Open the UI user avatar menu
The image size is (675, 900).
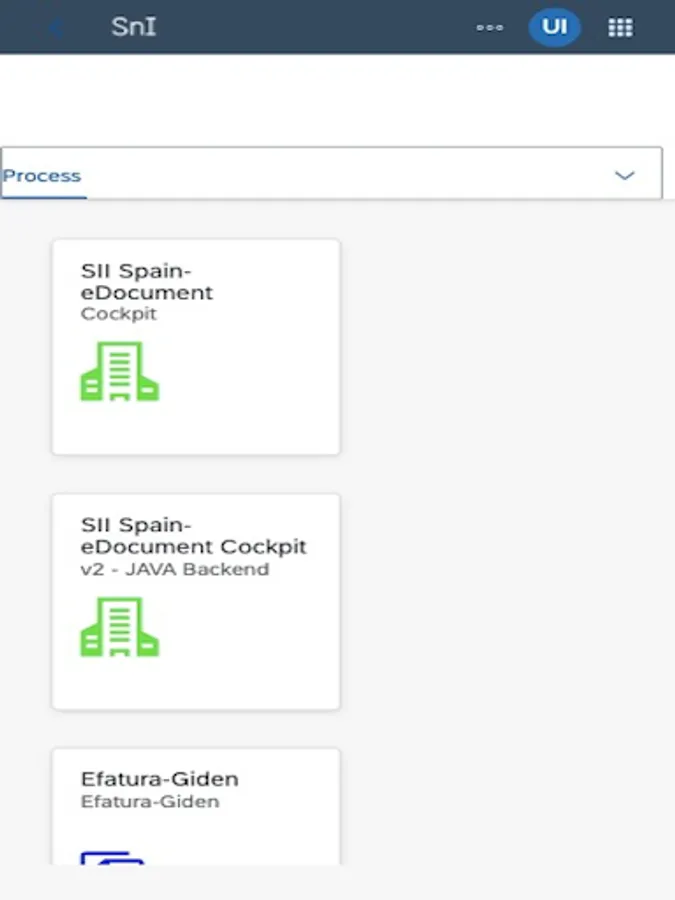pos(554,27)
